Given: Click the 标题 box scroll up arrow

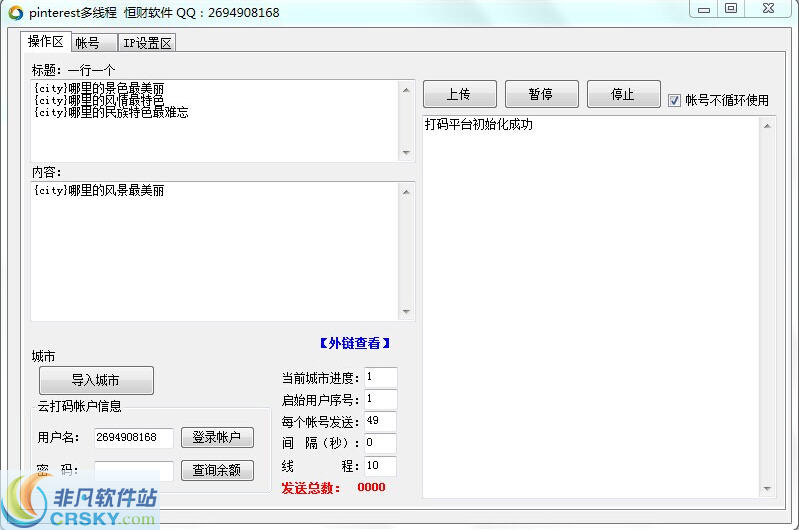Looking at the screenshot, I should [x=406, y=90].
